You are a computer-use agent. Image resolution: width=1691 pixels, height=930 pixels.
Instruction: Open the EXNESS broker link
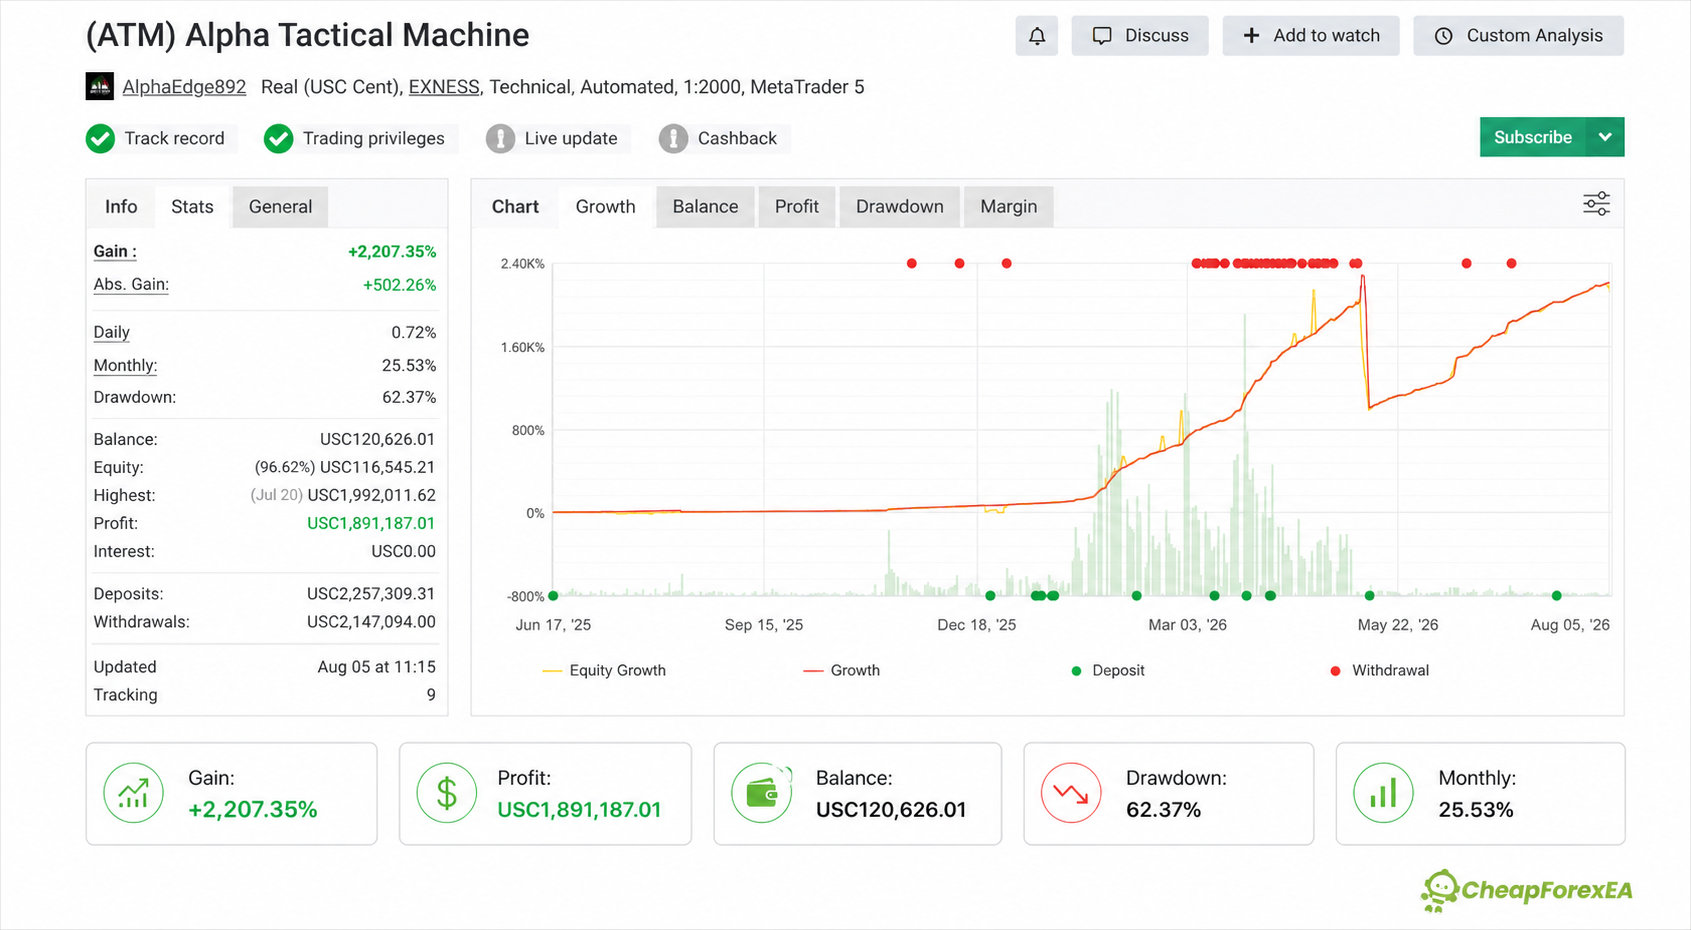point(444,87)
